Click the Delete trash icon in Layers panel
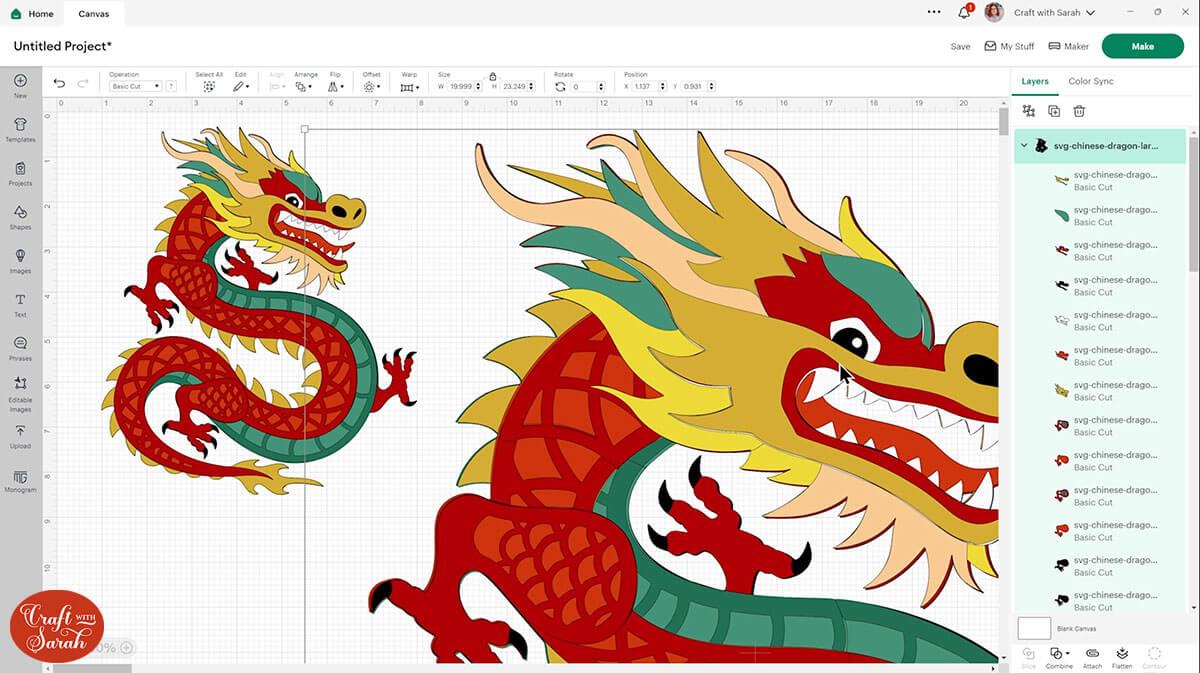Image resolution: width=1200 pixels, height=673 pixels. 1079,111
